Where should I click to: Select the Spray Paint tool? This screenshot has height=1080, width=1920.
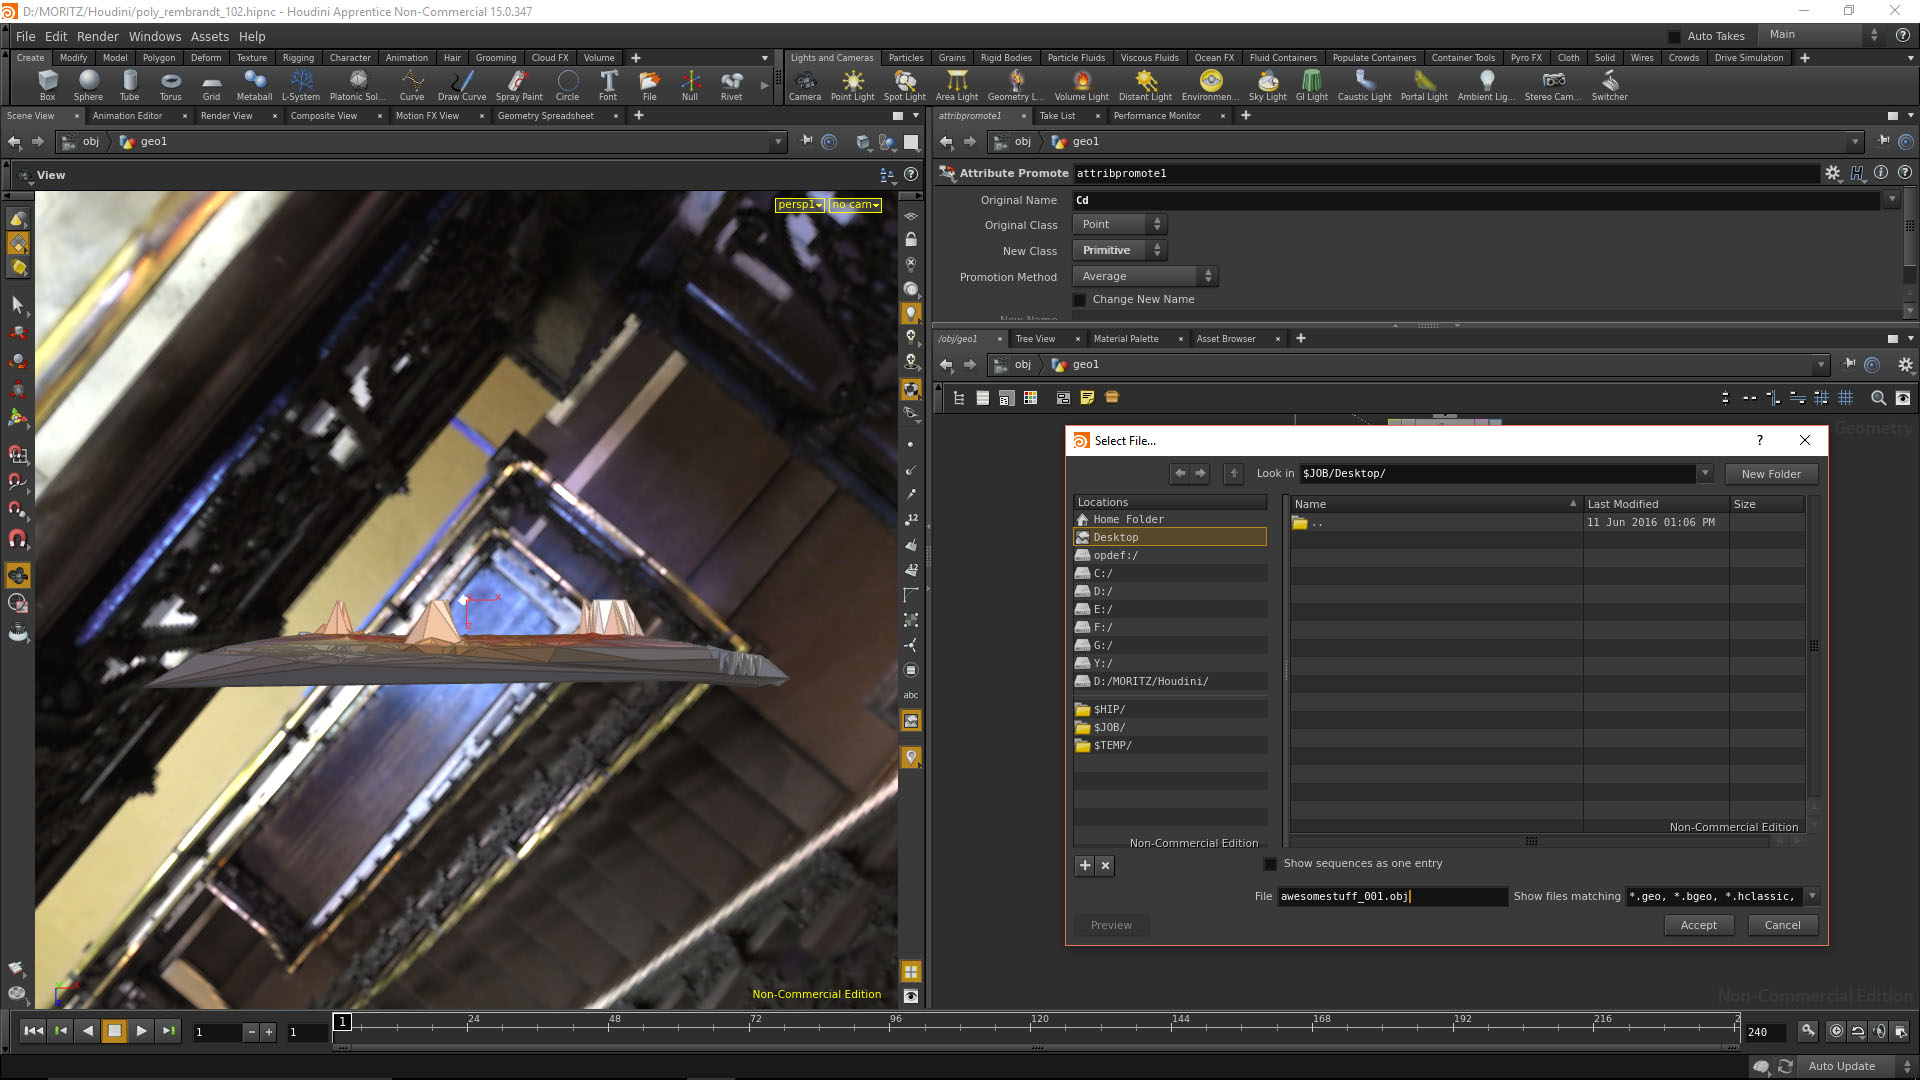[518, 84]
